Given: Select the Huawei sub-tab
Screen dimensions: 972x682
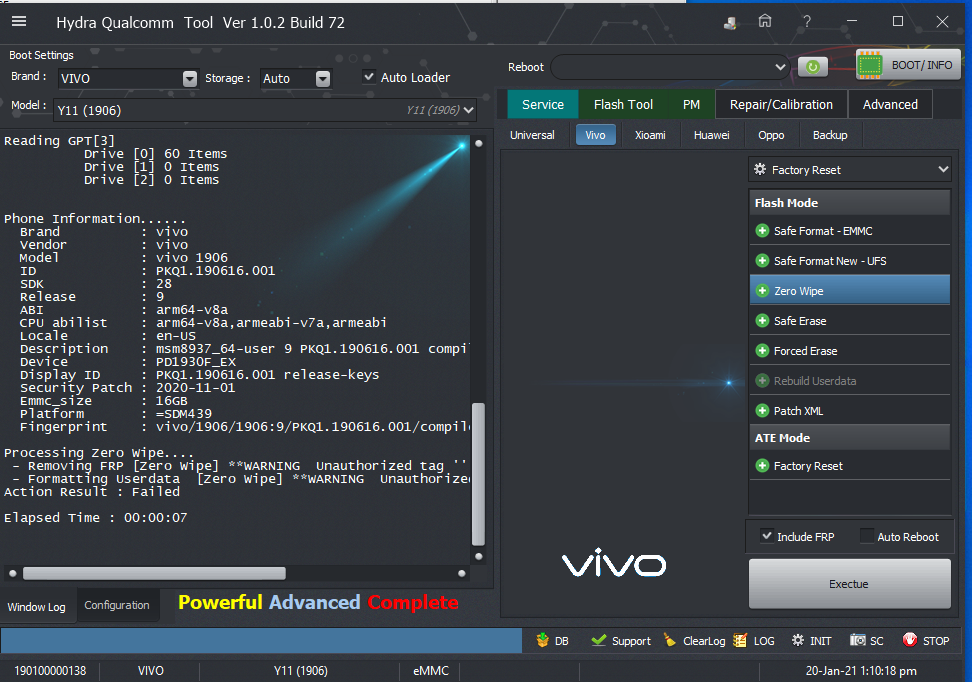Looking at the screenshot, I should 712,135.
